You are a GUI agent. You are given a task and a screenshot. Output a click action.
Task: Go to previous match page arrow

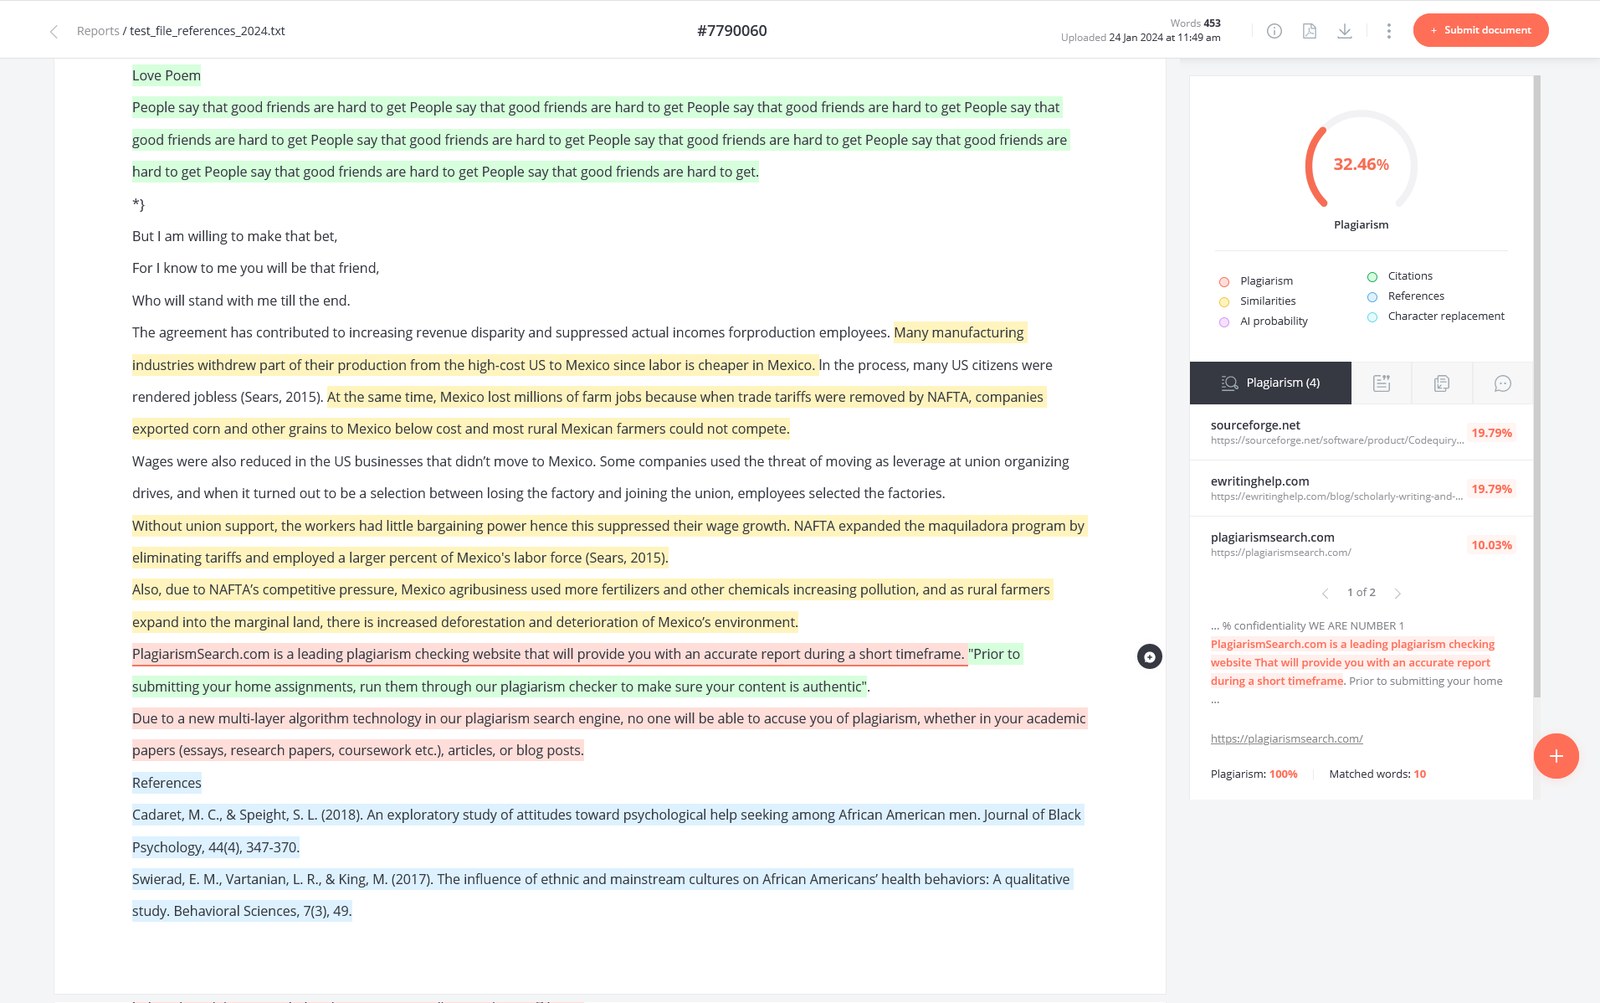click(1326, 593)
